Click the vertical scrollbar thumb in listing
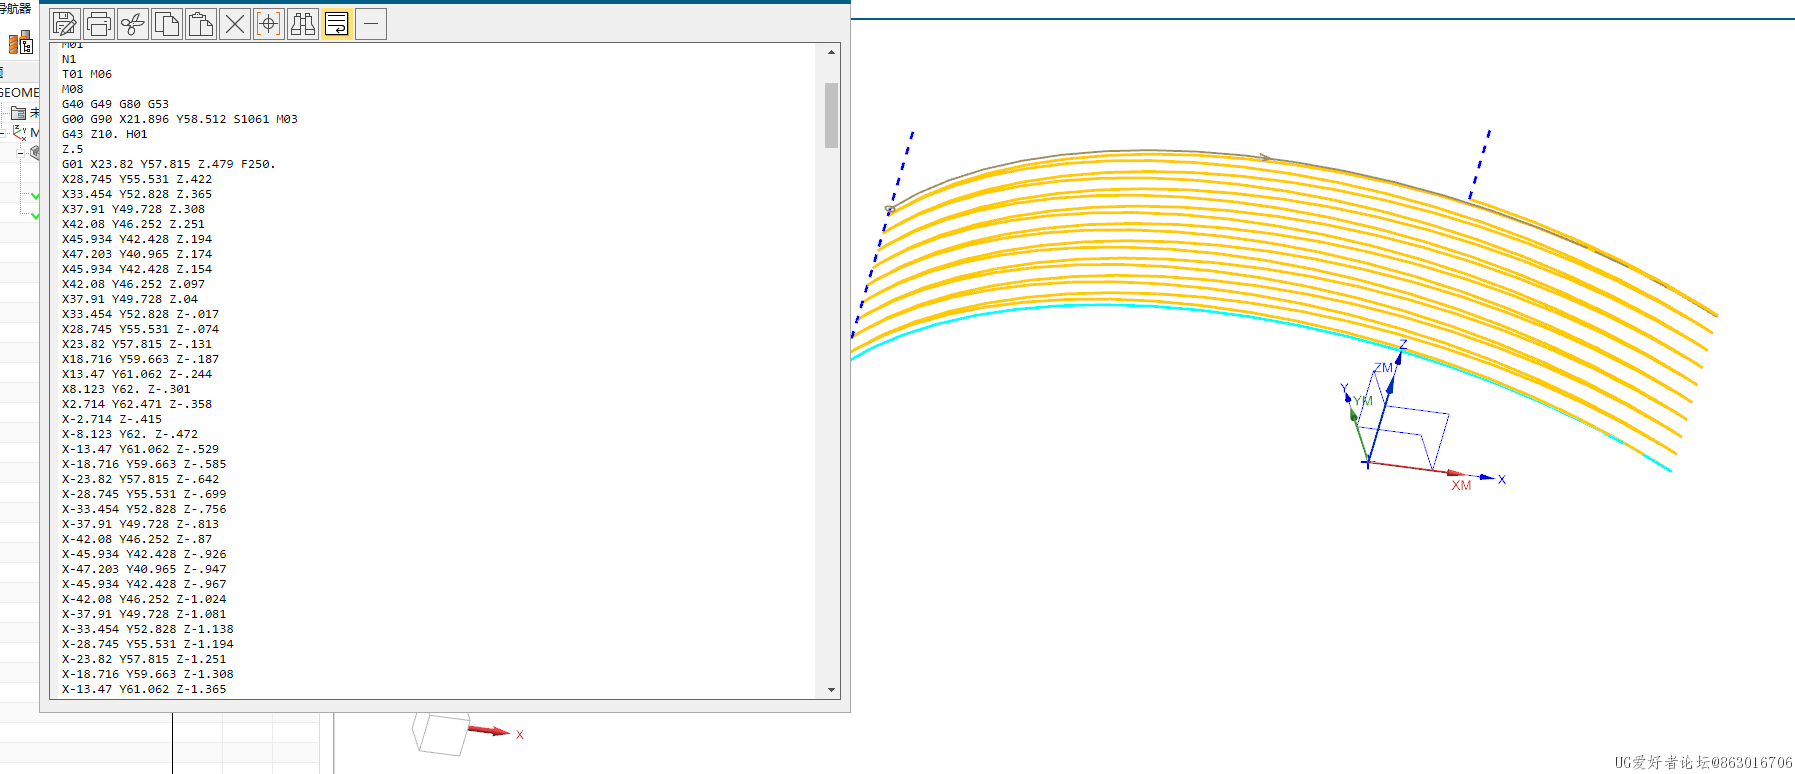 [831, 115]
